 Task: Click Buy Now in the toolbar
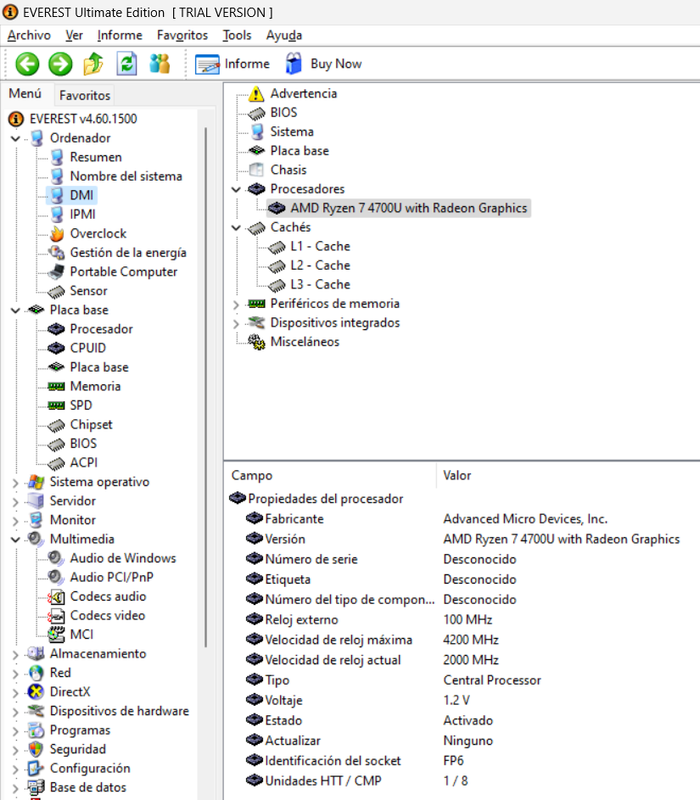[x=323, y=64]
